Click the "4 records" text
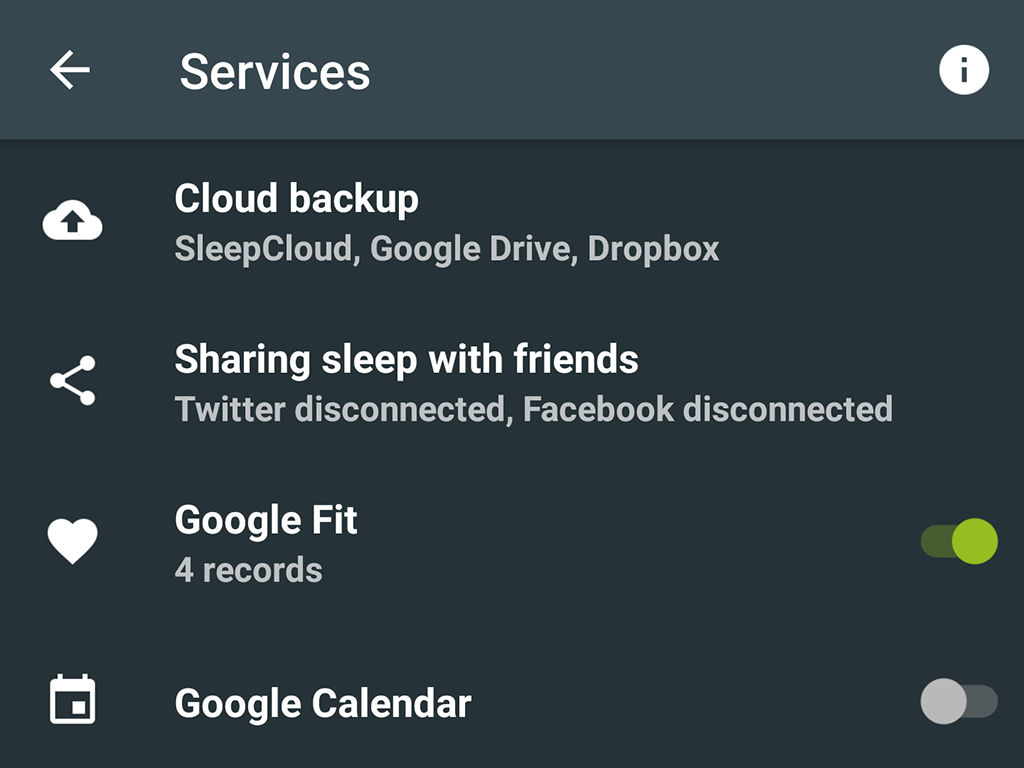Screen dimensions: 1024x768 tap(248, 571)
